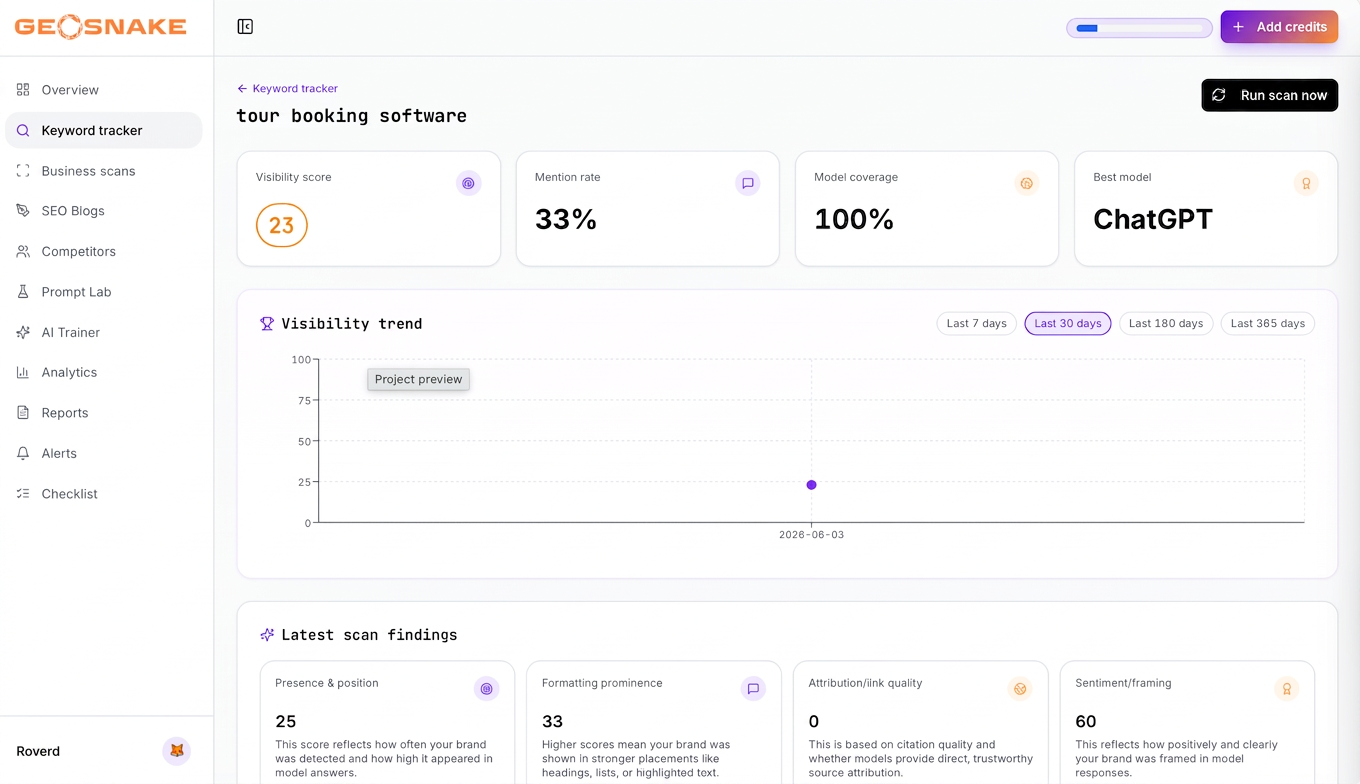1360x784 pixels.
Task: Click the Analytics bar chart icon
Action: tap(23, 372)
